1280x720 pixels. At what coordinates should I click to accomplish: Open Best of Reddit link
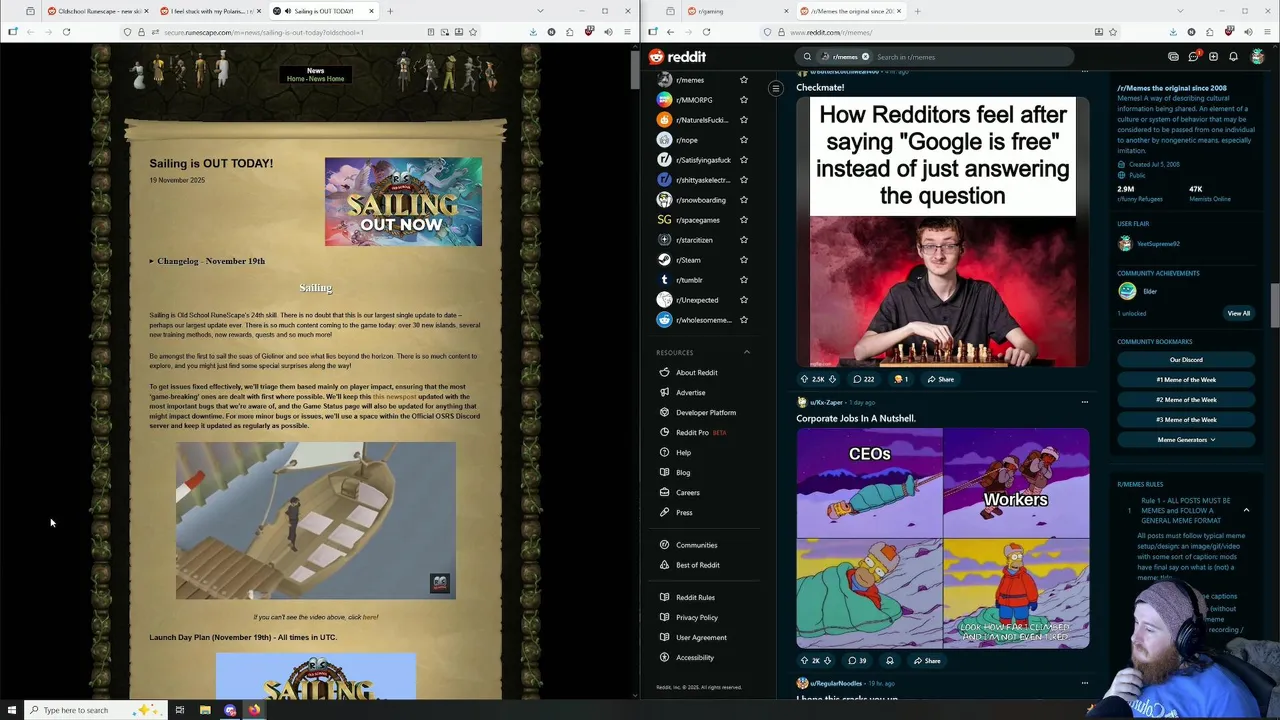pos(697,565)
